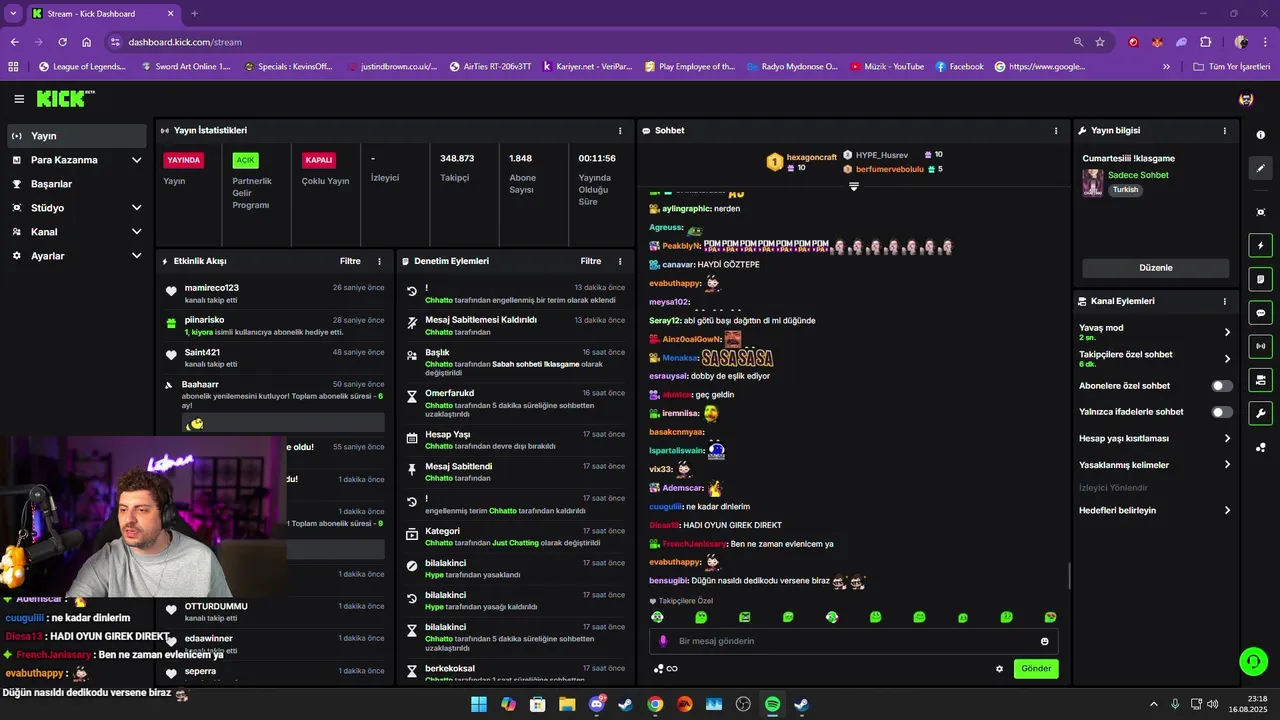The image size is (1280, 720).
Task: Click the stream category thumbnail in Yayın bilgisi
Action: click(x=1093, y=183)
